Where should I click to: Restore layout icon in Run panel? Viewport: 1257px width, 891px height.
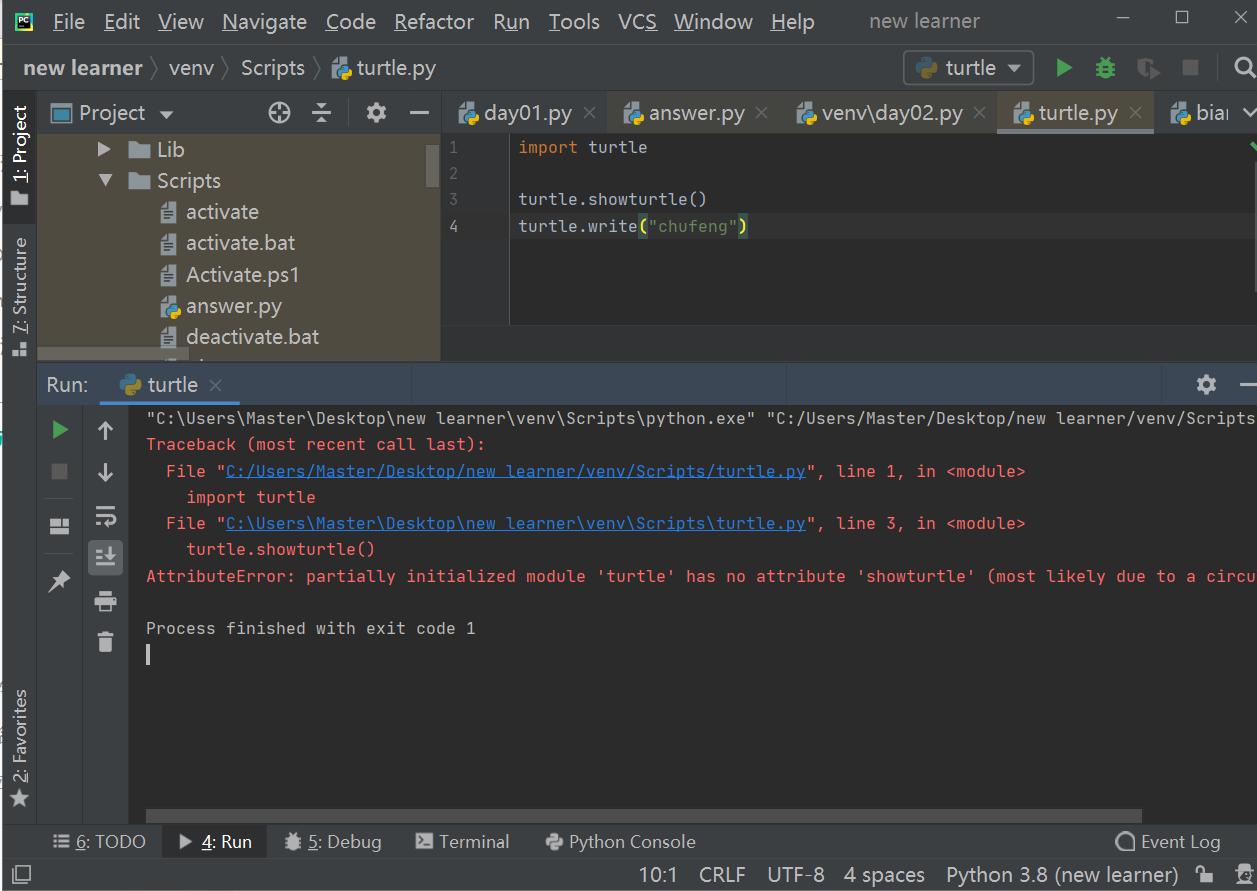point(60,526)
